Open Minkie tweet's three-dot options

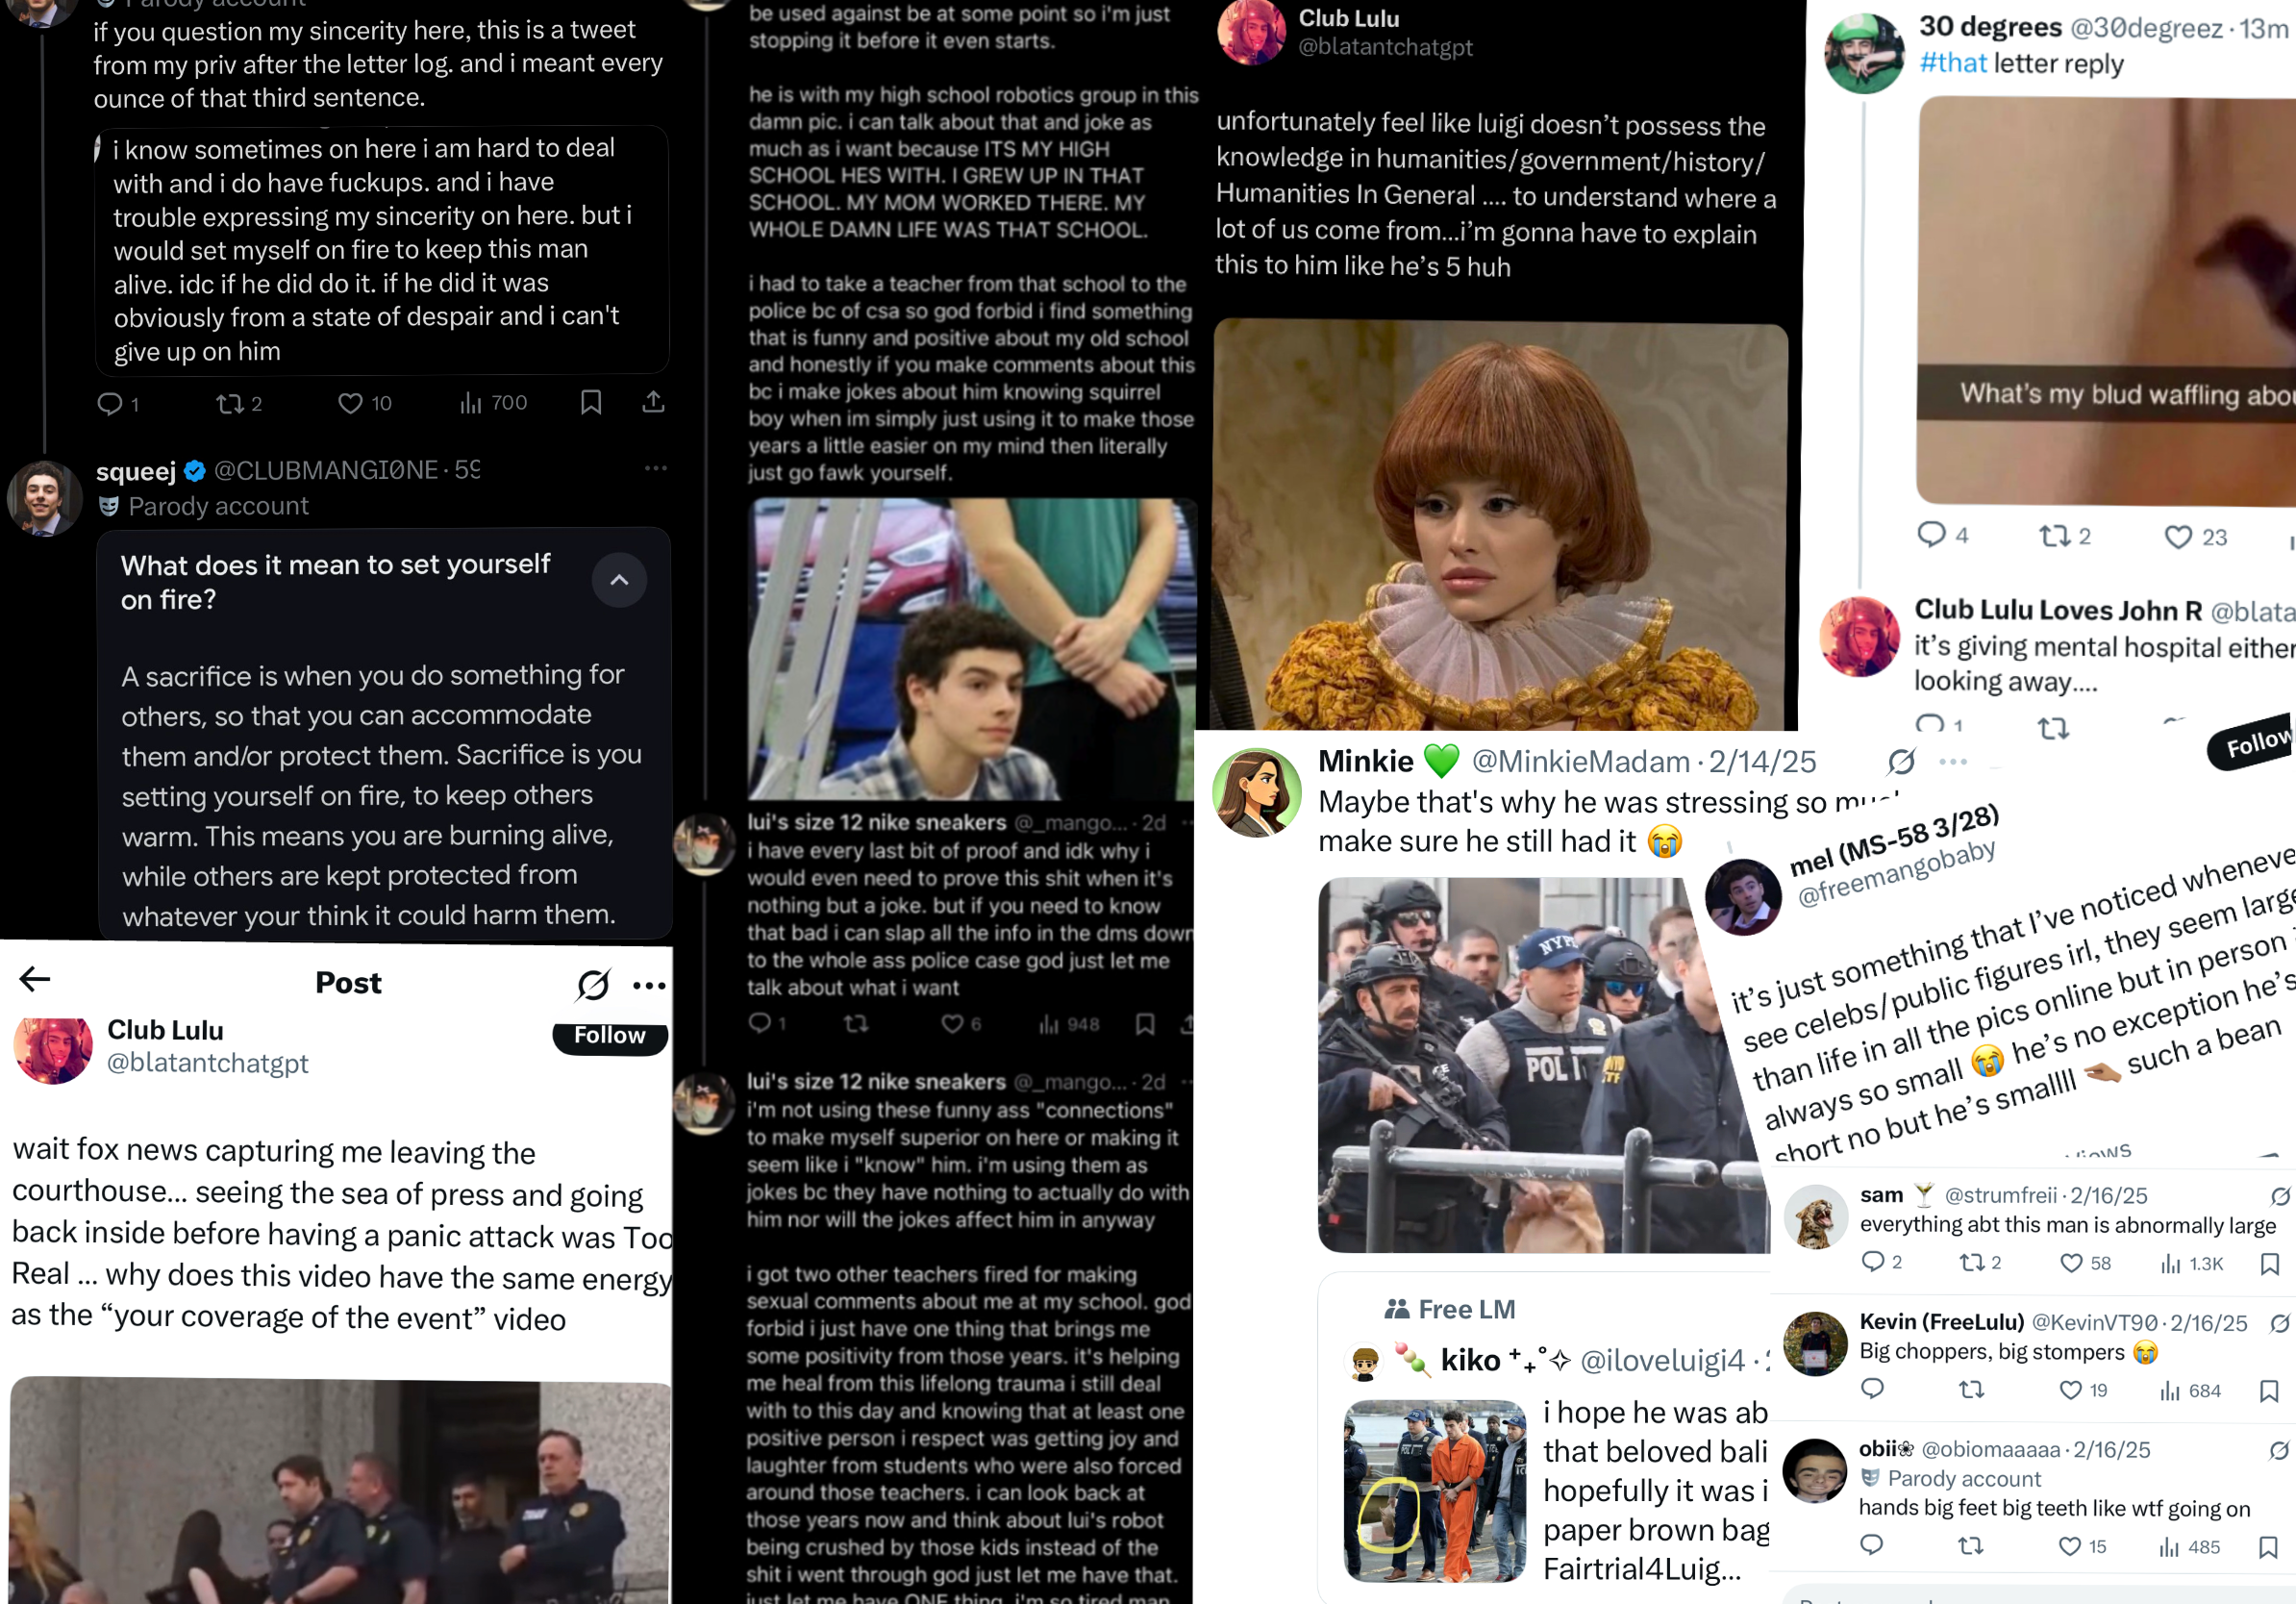1952,762
